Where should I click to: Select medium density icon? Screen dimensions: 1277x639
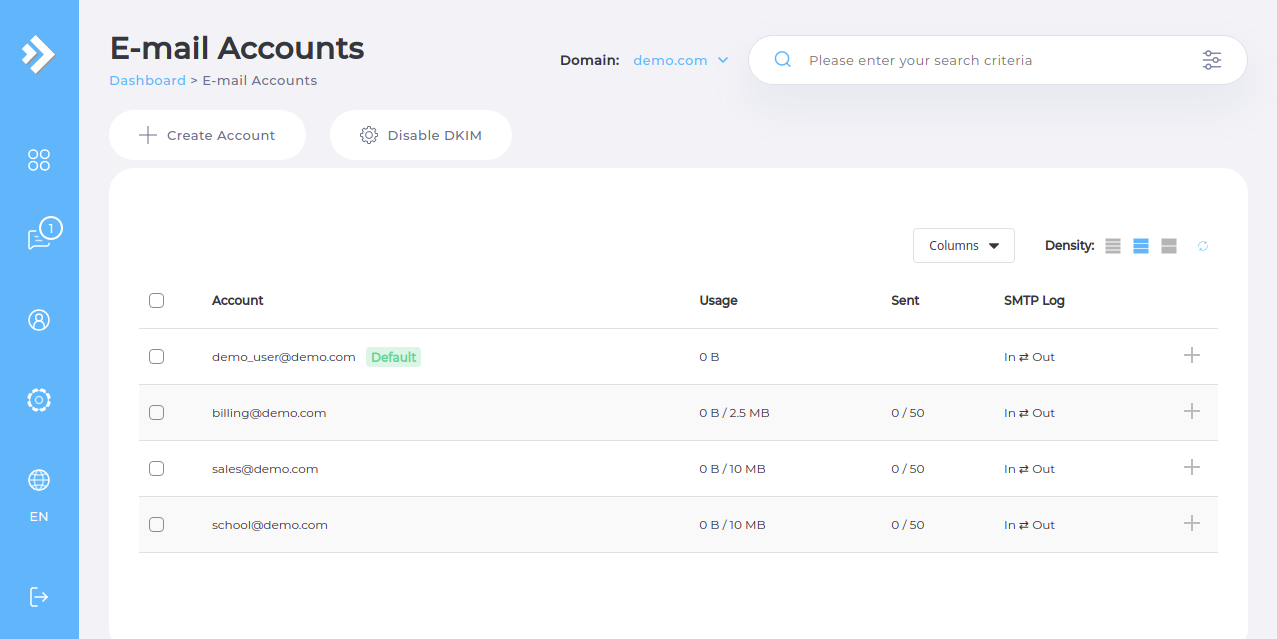pyautogui.click(x=1141, y=246)
